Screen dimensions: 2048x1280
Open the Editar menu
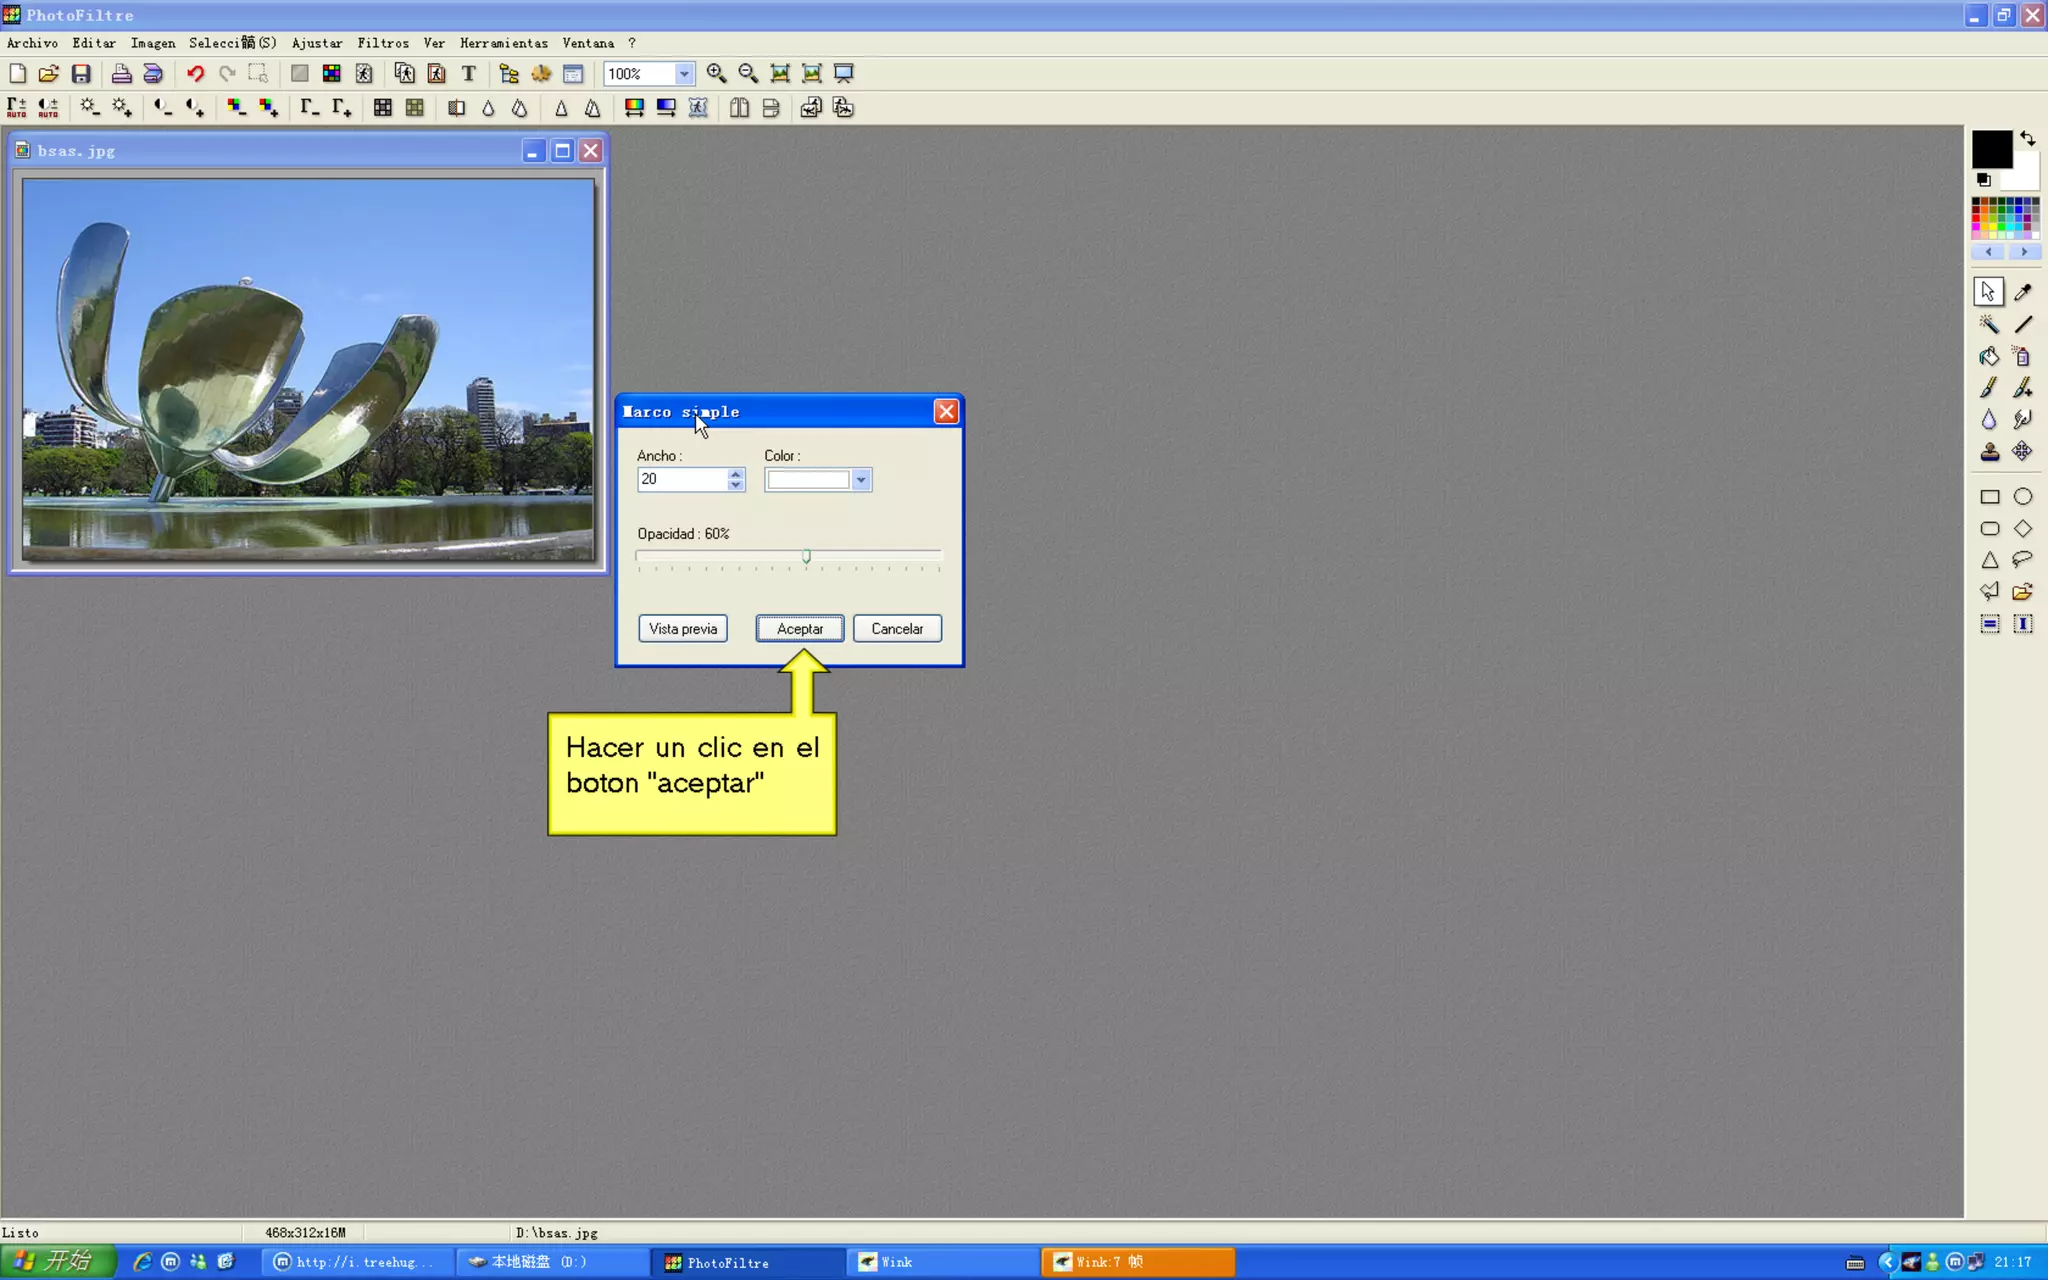coord(94,43)
